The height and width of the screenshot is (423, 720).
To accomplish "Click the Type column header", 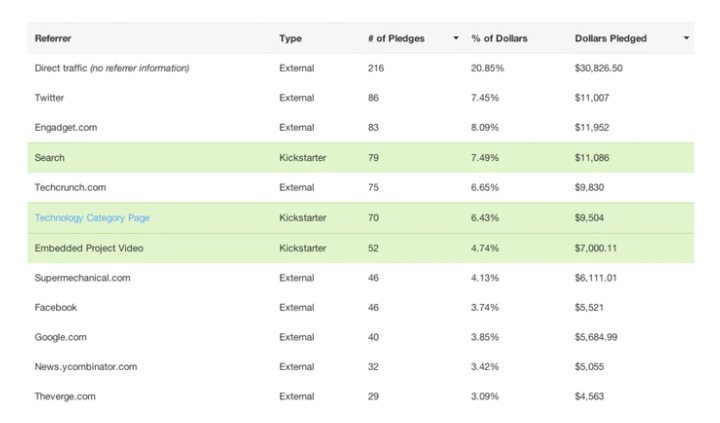I will [290, 39].
